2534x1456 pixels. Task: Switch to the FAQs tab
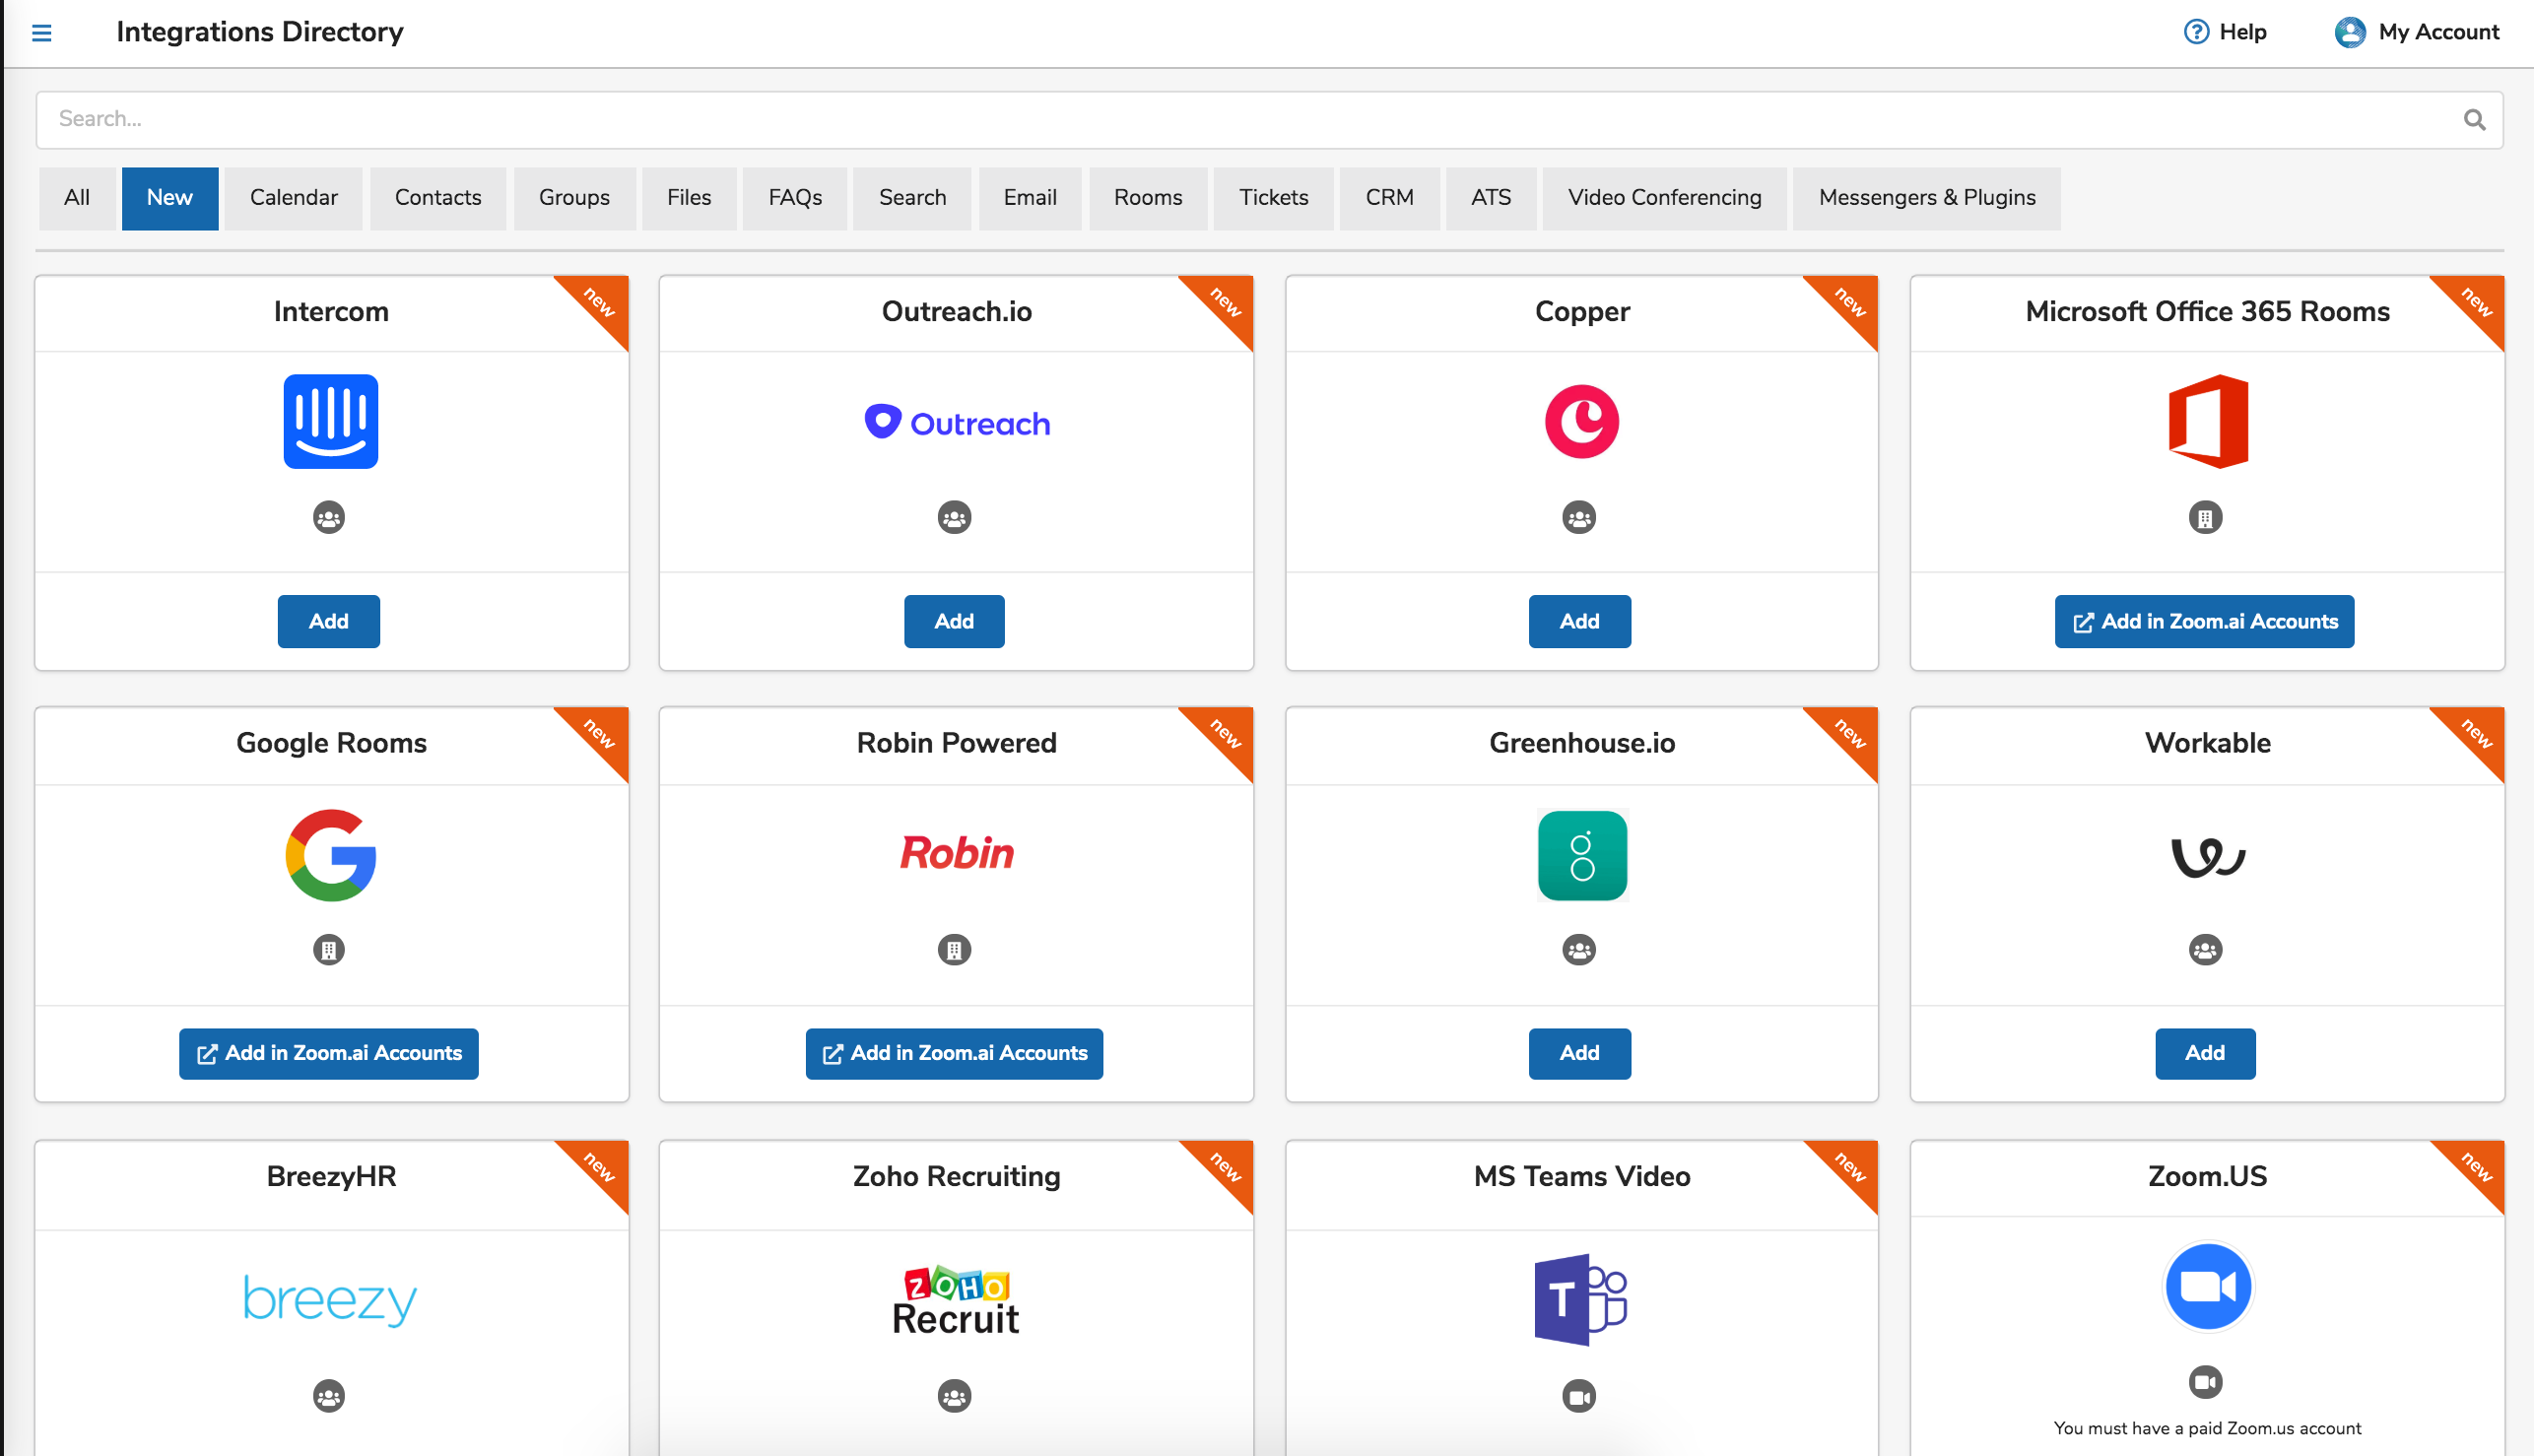(x=795, y=198)
